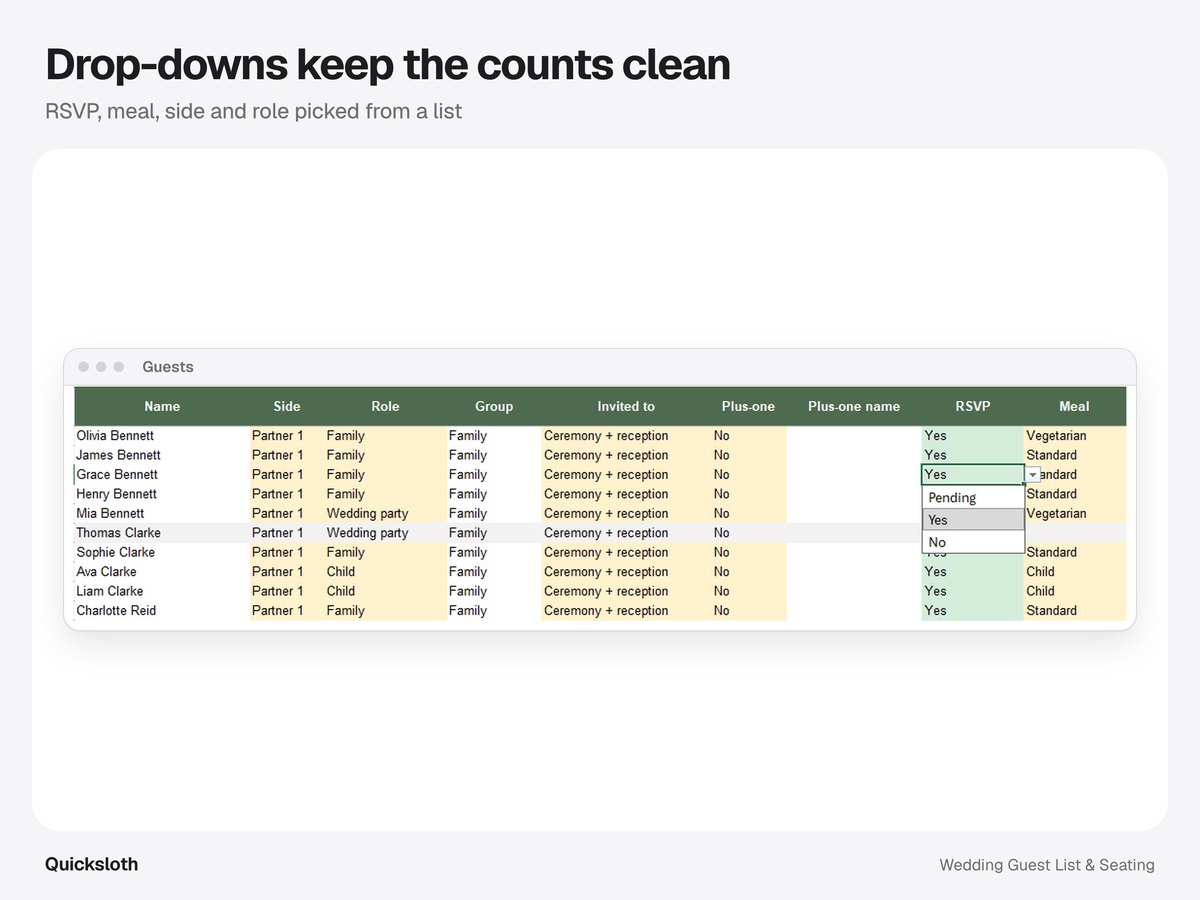The image size is (1200, 900).
Task: Click the first gray window dot beside Guests
Action: (x=84, y=367)
